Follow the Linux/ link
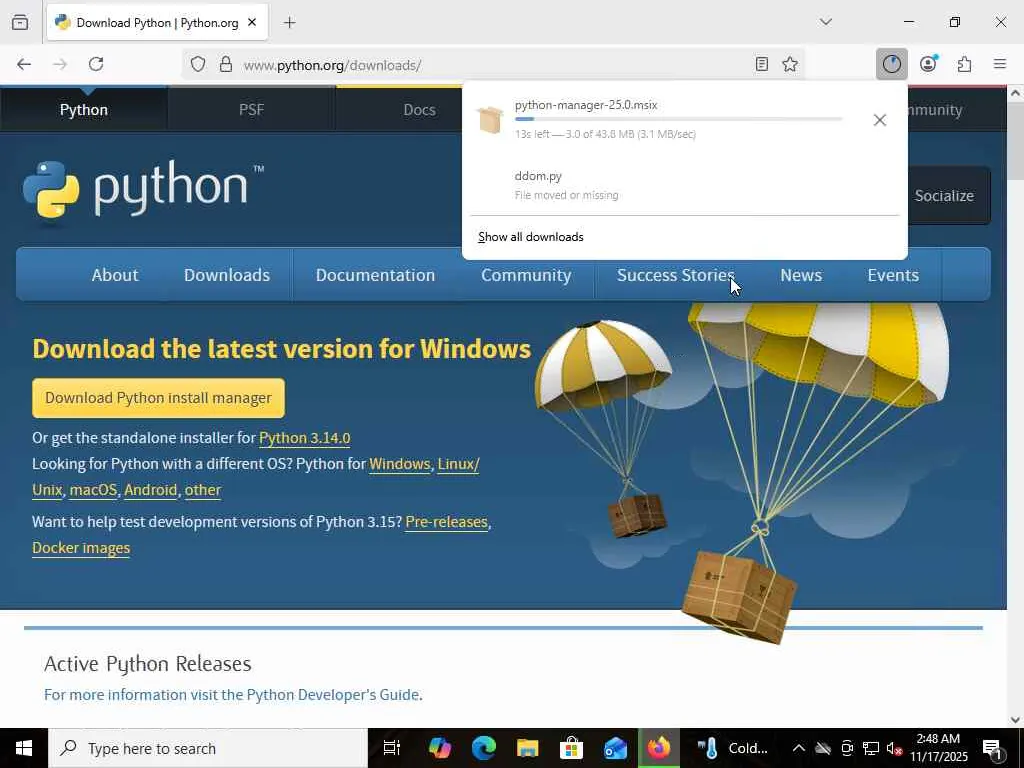The height and width of the screenshot is (768, 1024). [458, 464]
